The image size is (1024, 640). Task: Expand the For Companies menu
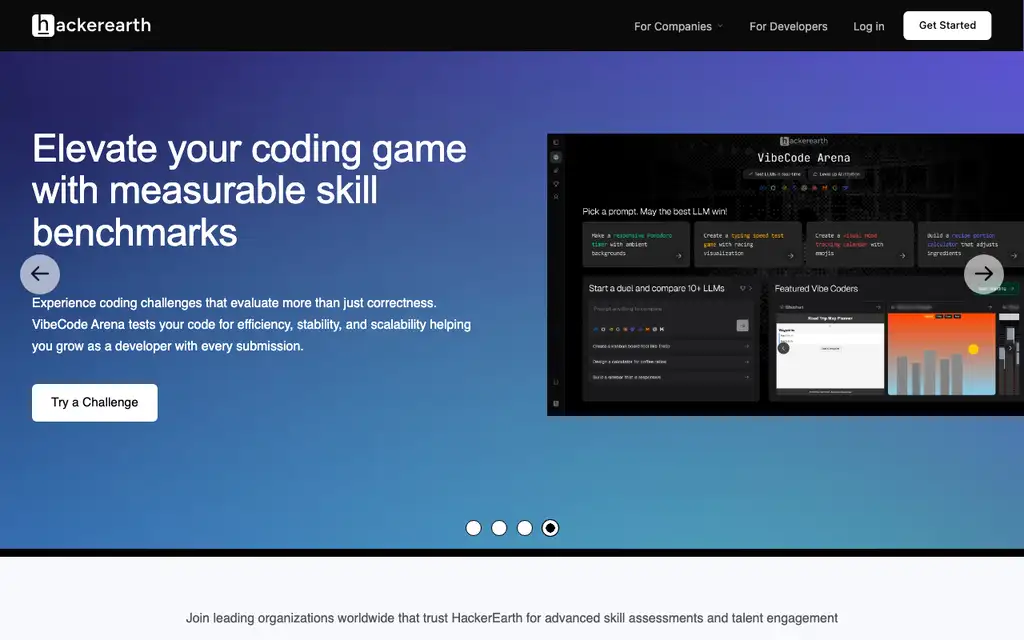coord(679,26)
